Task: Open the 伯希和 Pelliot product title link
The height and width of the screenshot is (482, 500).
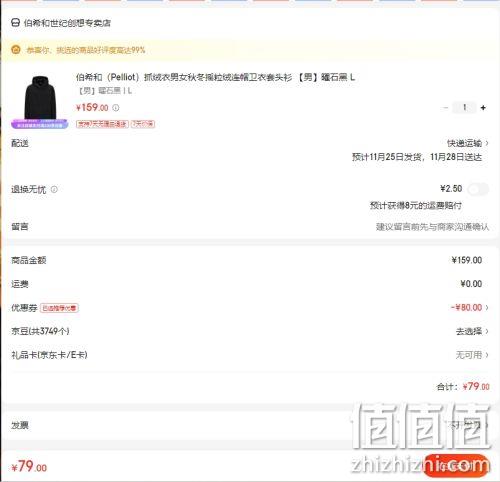Action: click(x=215, y=77)
